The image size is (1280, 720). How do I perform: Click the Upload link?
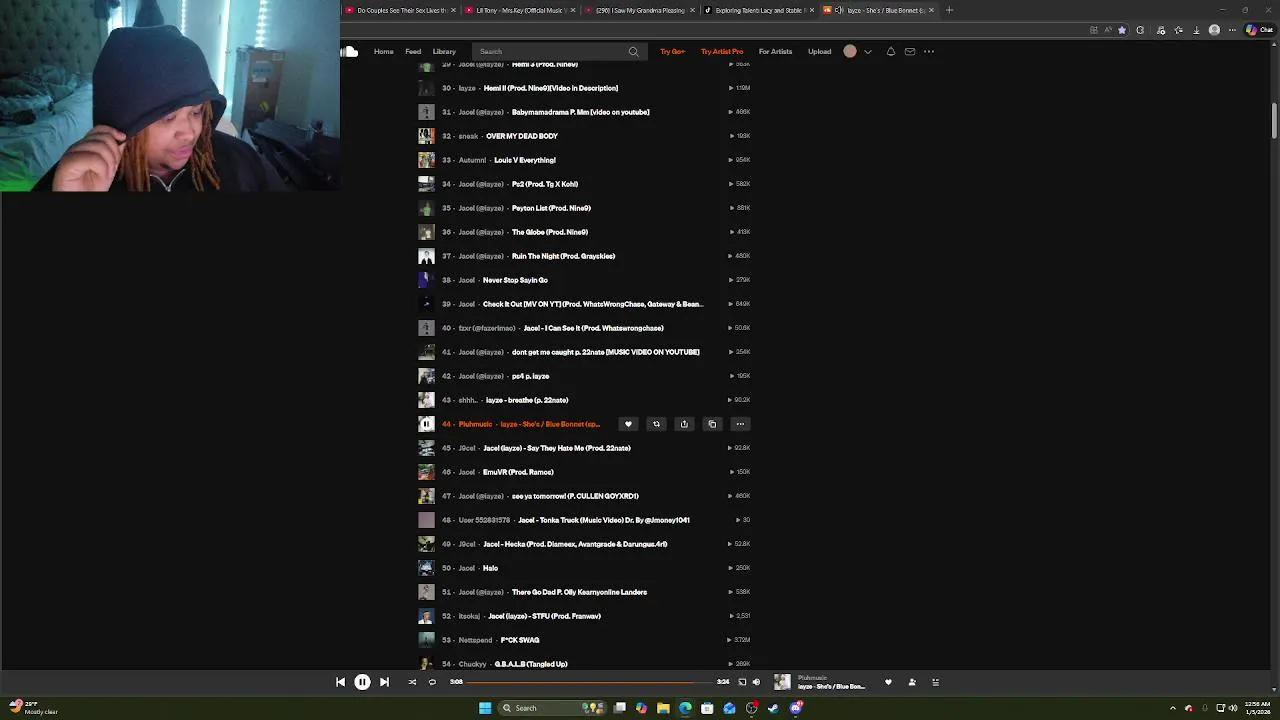[819, 51]
